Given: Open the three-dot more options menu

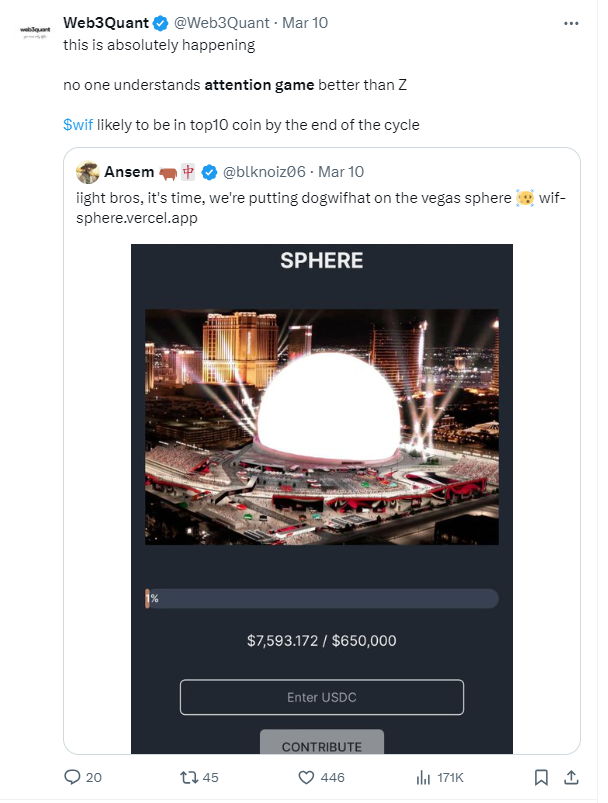Looking at the screenshot, I should click(571, 24).
